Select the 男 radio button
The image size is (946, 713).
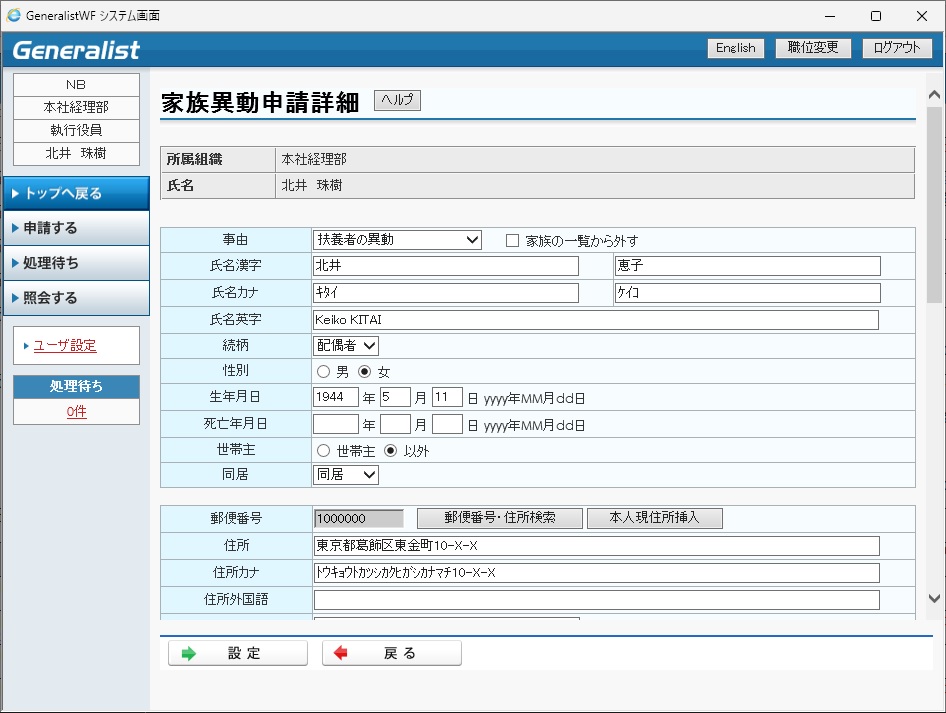(323, 372)
